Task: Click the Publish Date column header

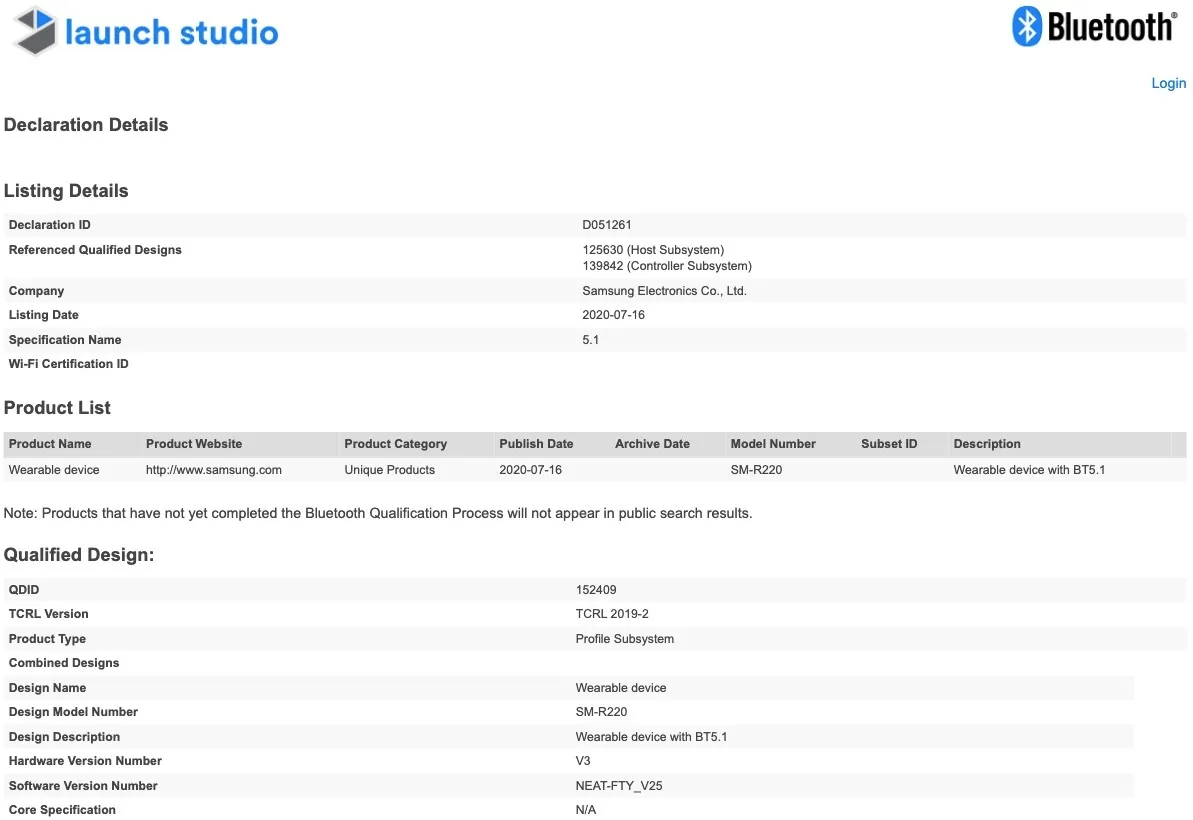Action: click(x=536, y=443)
